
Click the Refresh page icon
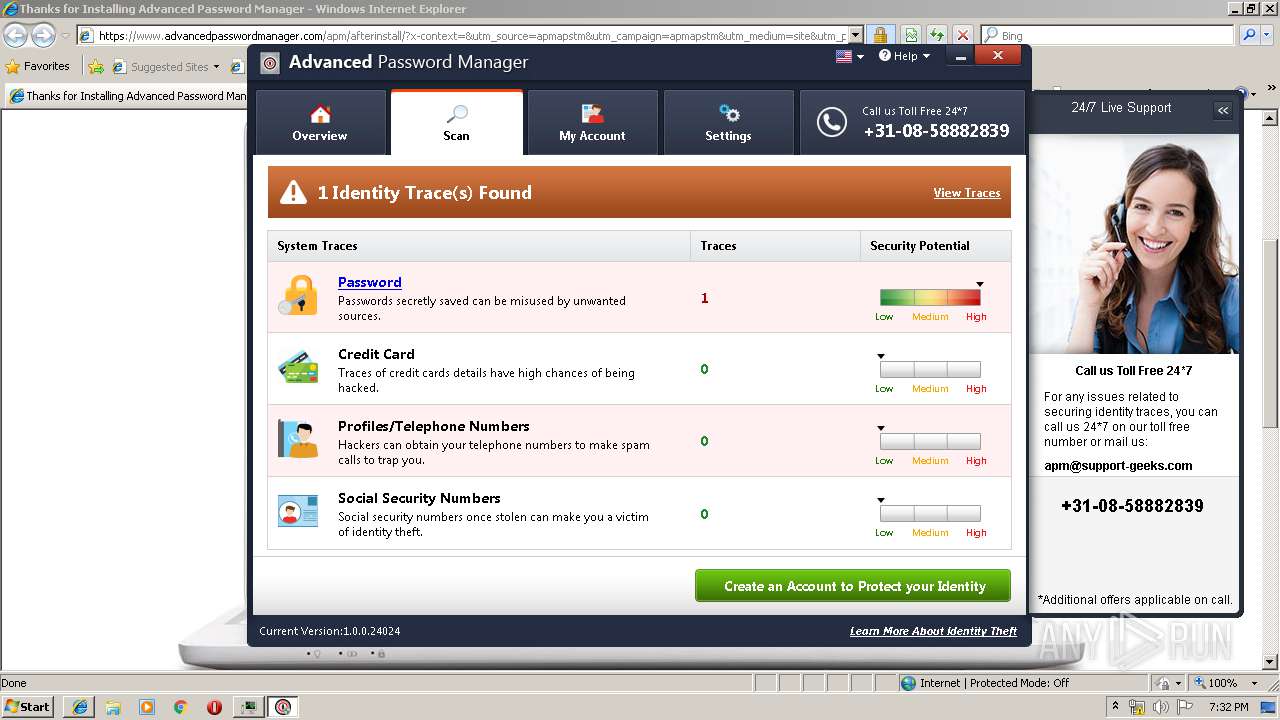tap(937, 35)
